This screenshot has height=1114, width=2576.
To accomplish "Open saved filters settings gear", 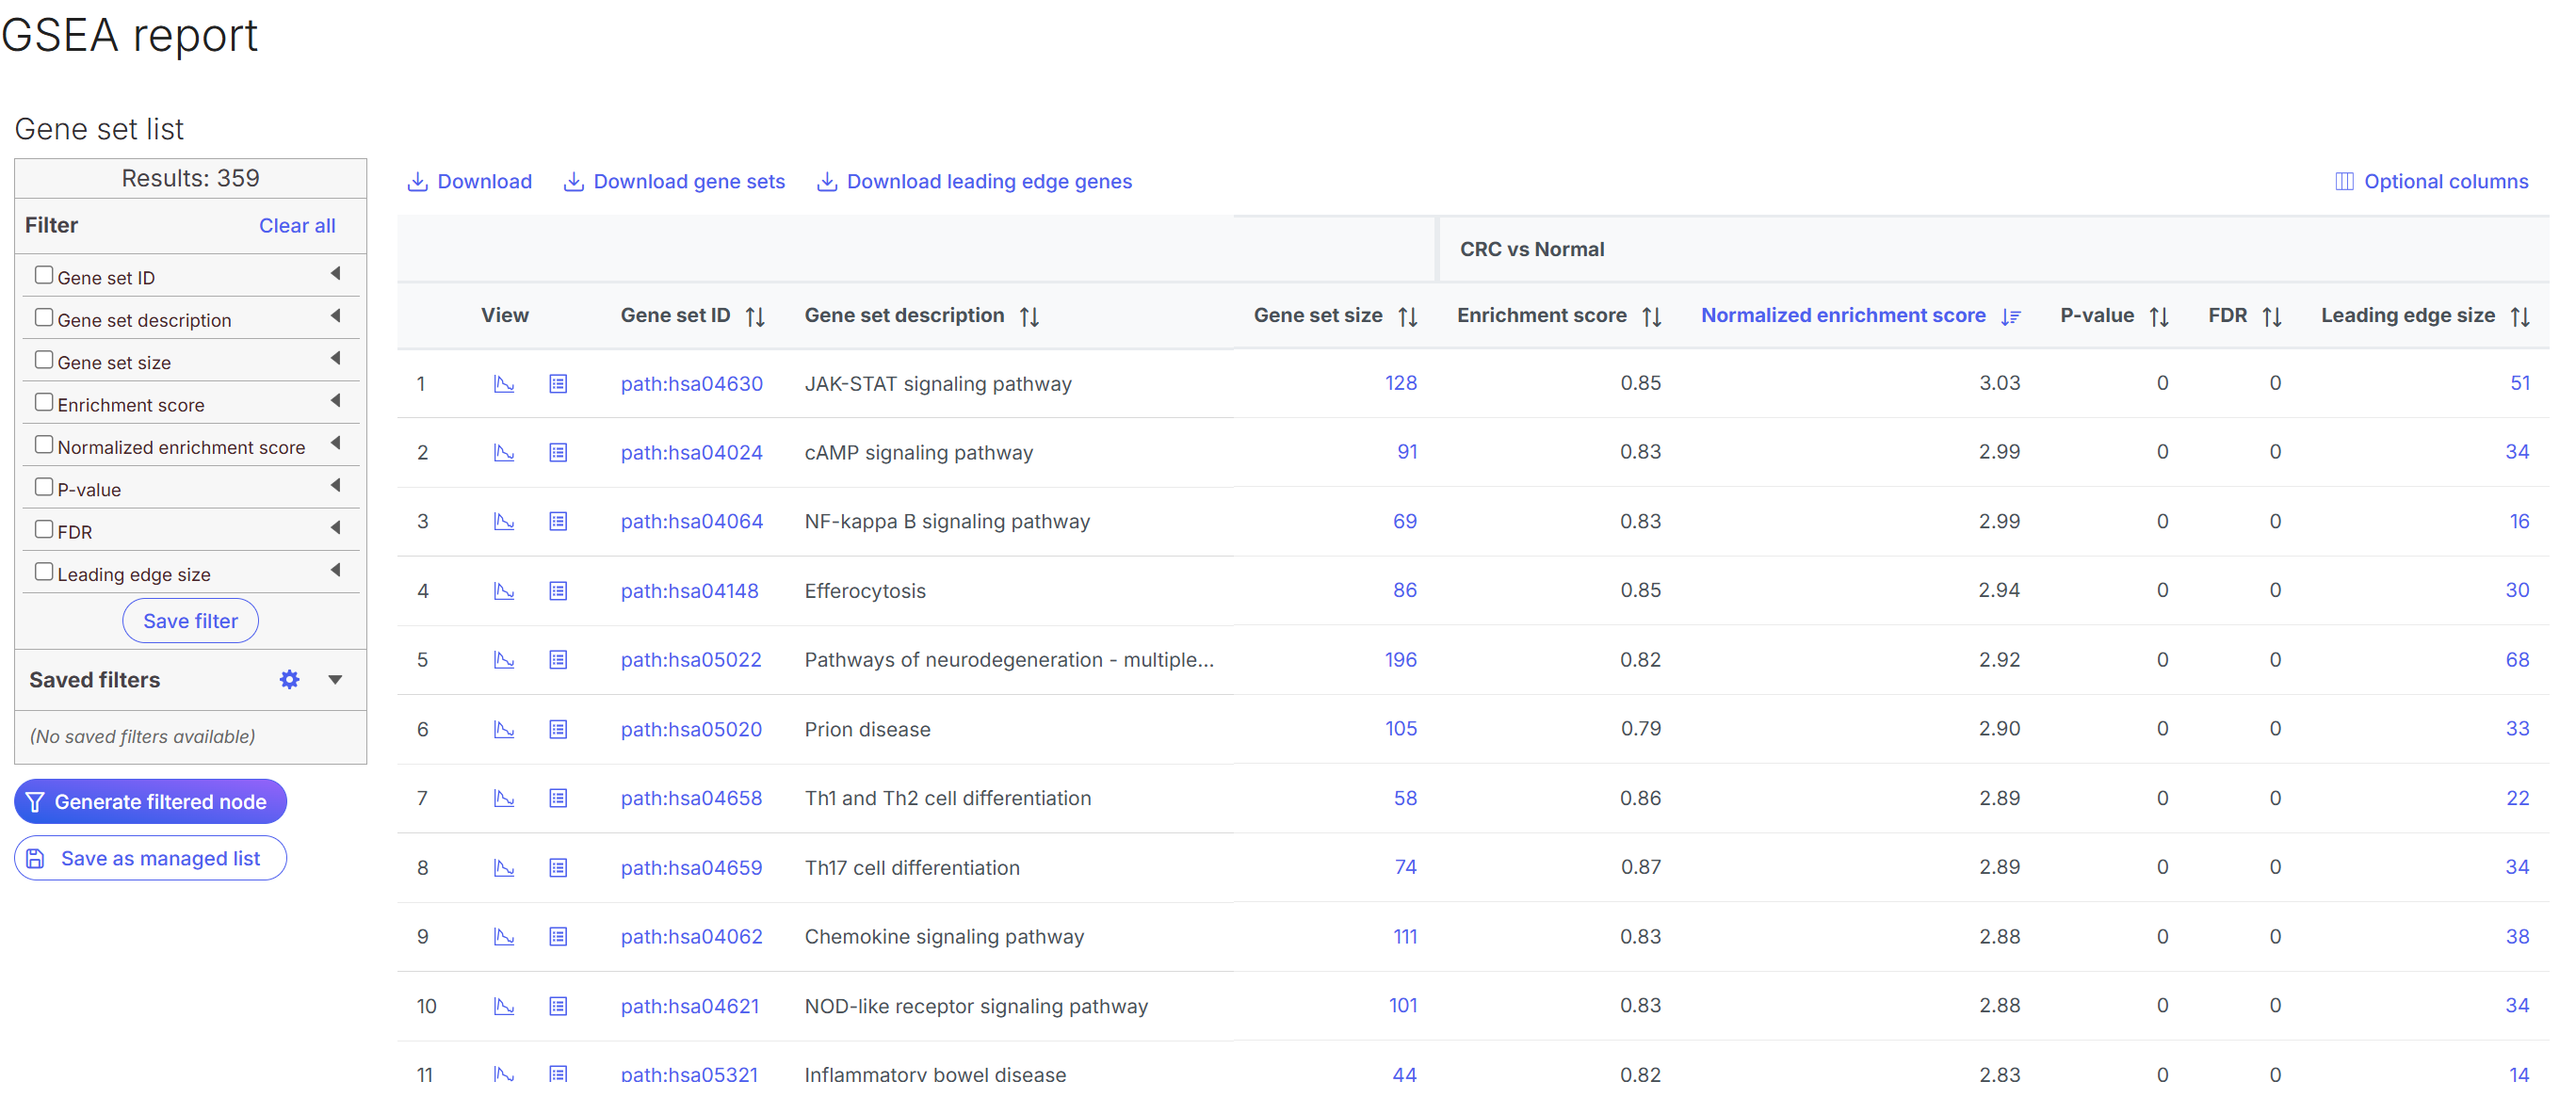I will click(290, 680).
